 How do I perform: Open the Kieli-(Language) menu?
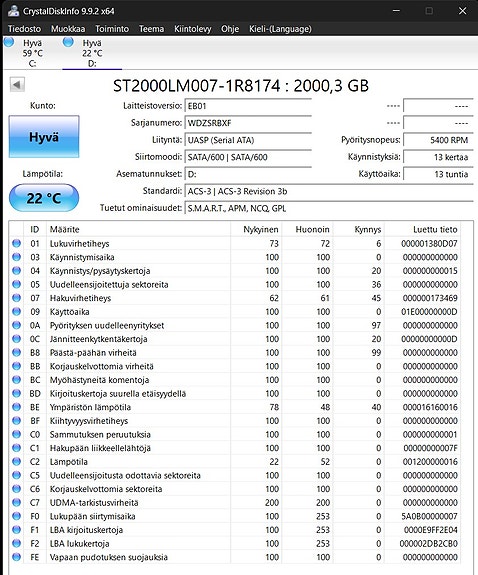[280, 29]
